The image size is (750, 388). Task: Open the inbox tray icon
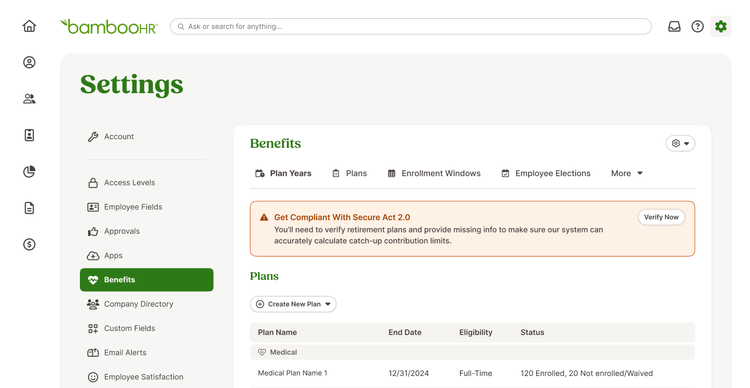674,26
